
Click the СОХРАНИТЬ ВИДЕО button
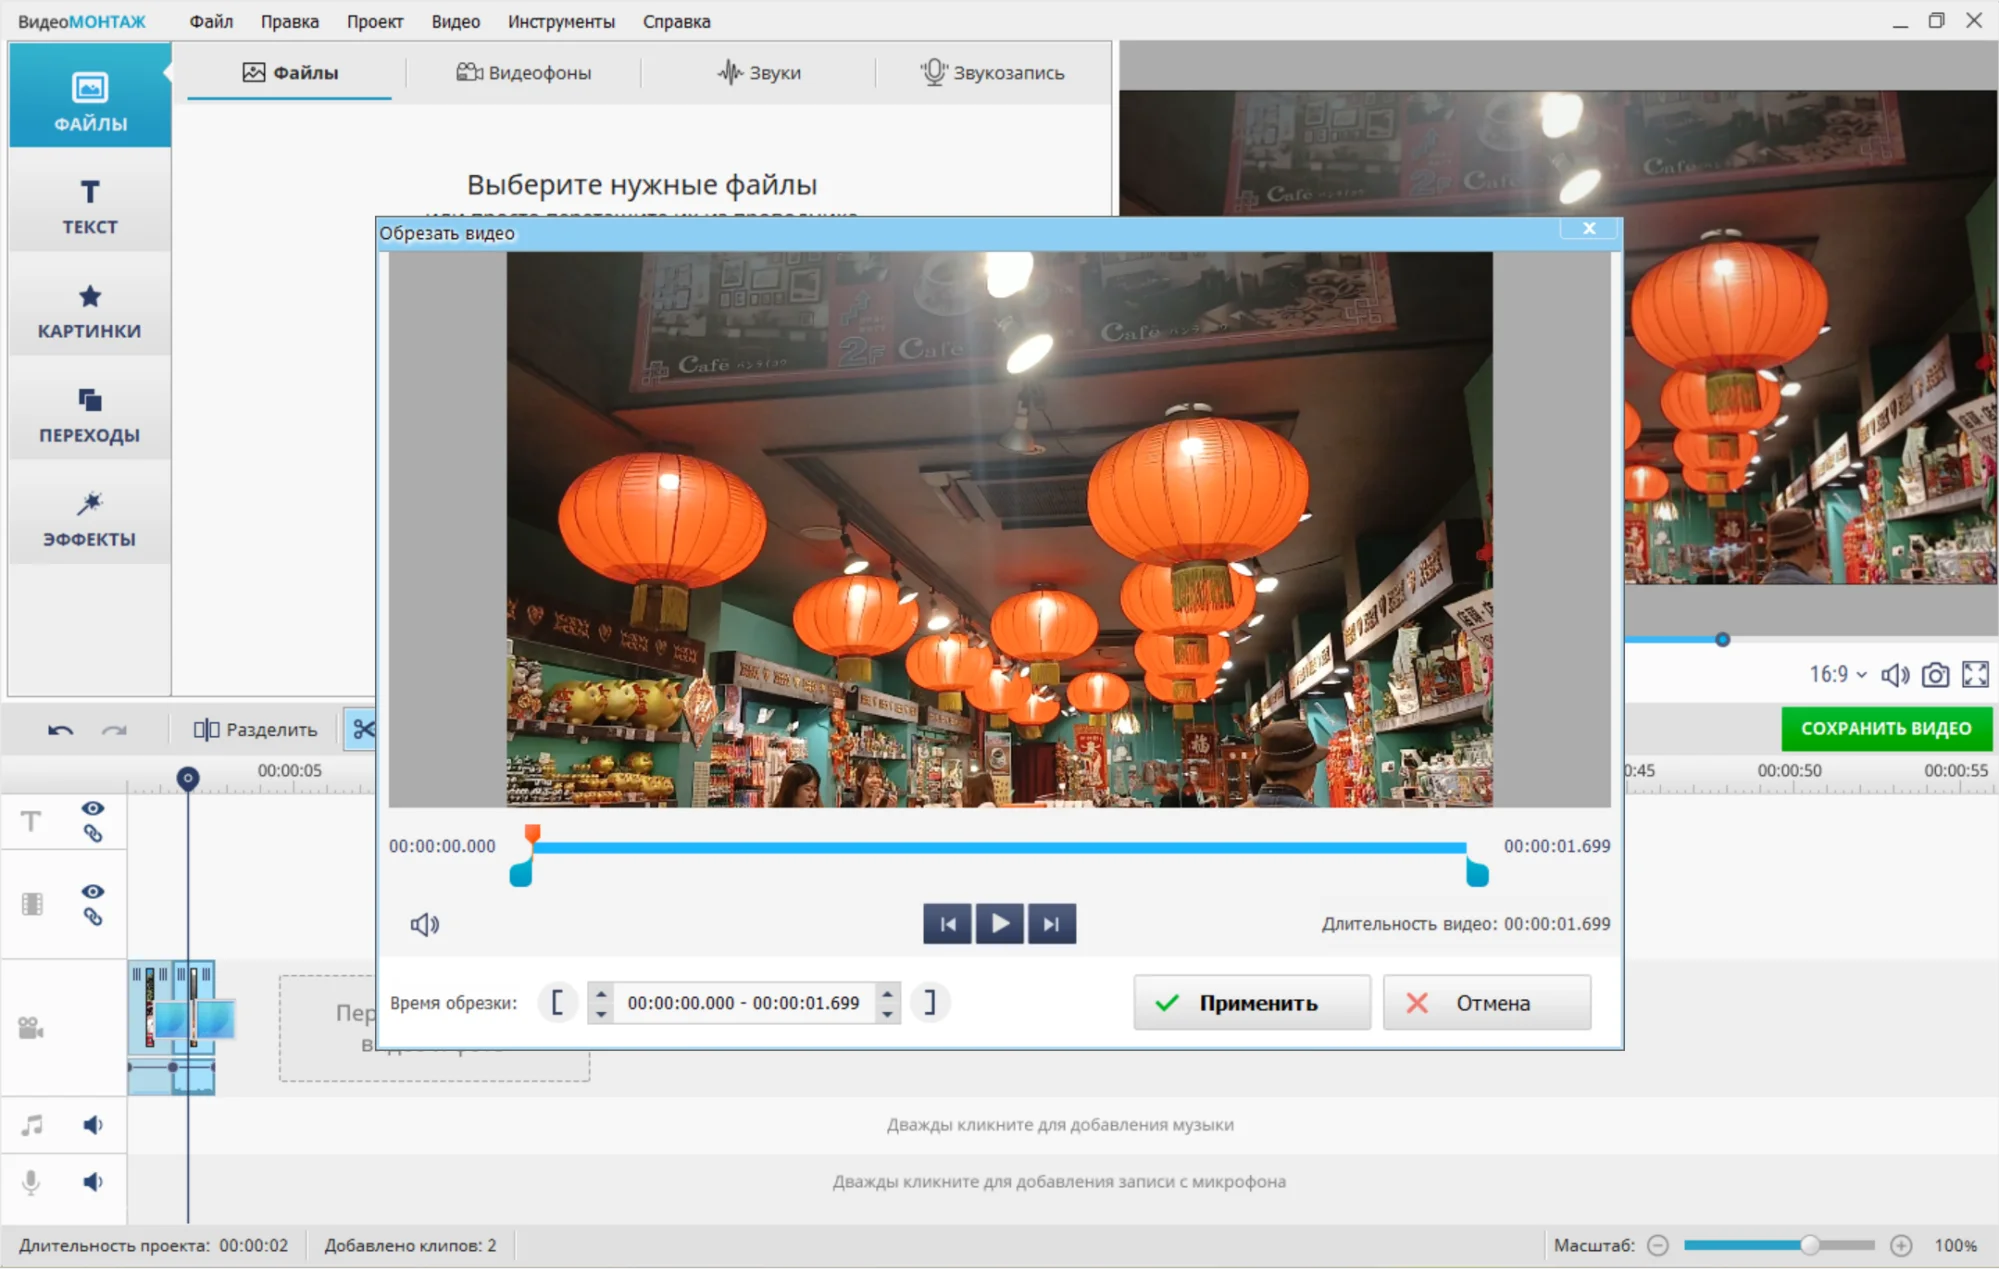click(x=1886, y=729)
